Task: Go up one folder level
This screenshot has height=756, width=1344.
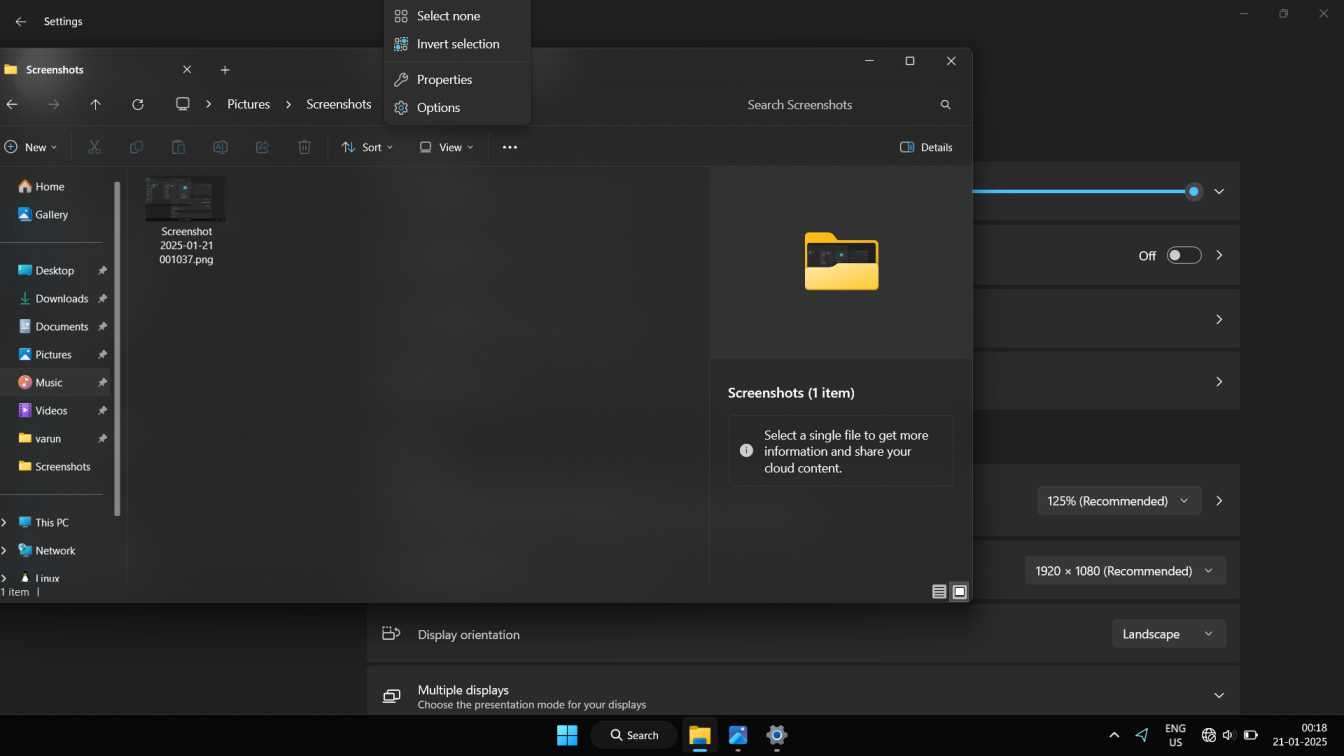Action: (95, 104)
